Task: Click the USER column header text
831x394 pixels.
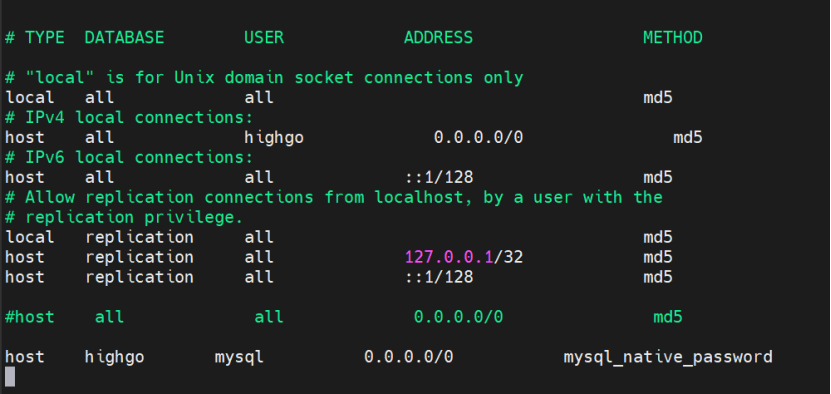Action: [x=263, y=38]
